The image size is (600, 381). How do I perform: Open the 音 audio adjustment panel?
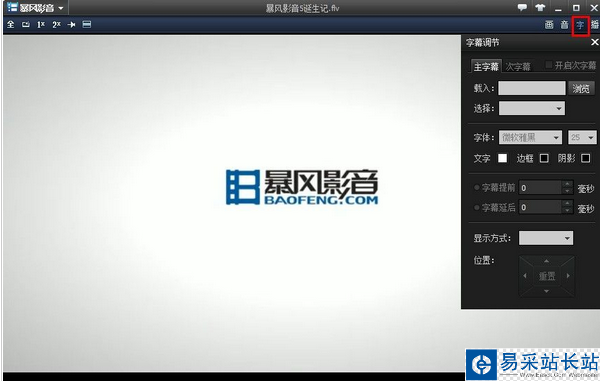564,25
